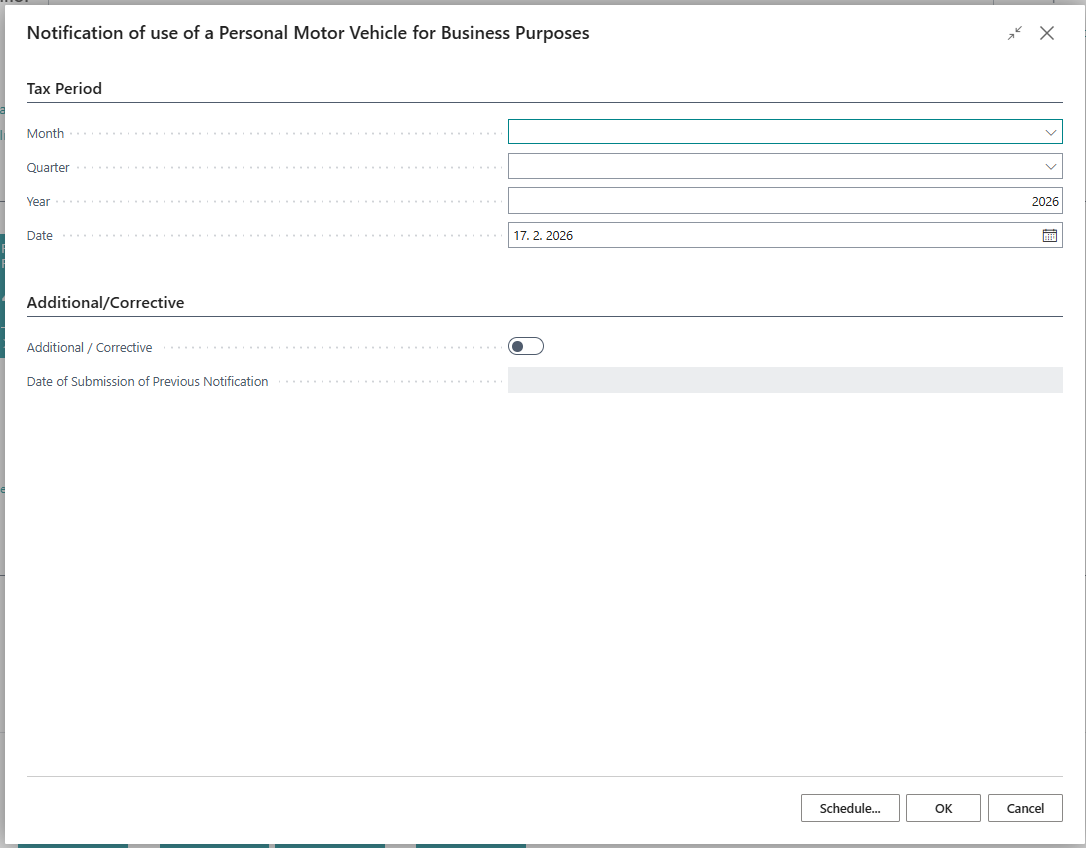Click the greyed-out previous notification date field
1086x848 pixels.
pyautogui.click(x=784, y=380)
